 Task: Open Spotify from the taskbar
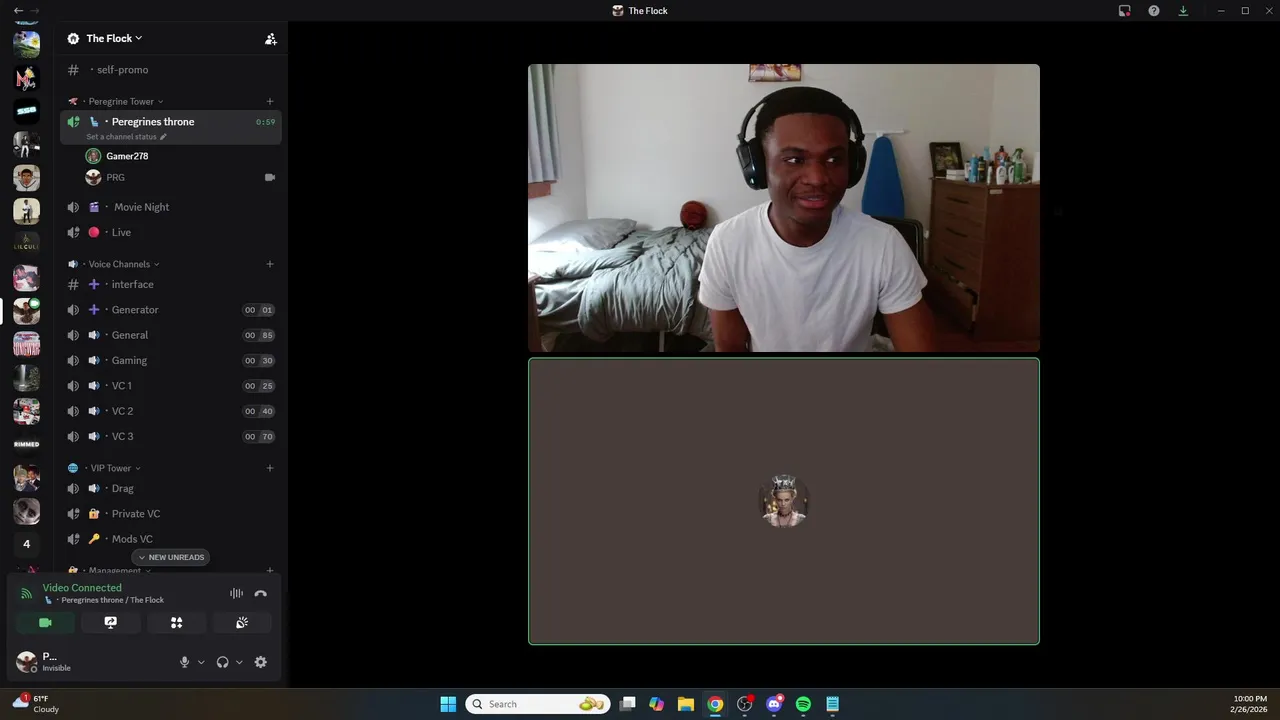pos(803,704)
